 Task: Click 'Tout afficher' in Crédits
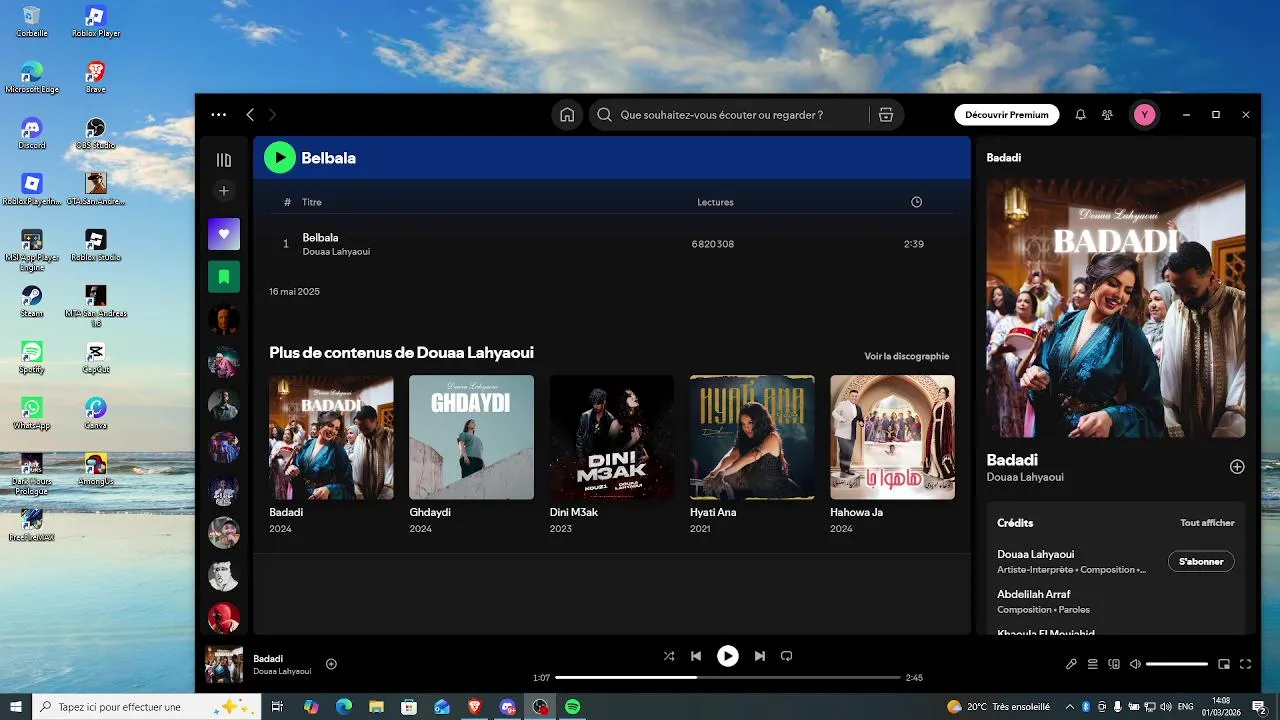tap(1207, 523)
